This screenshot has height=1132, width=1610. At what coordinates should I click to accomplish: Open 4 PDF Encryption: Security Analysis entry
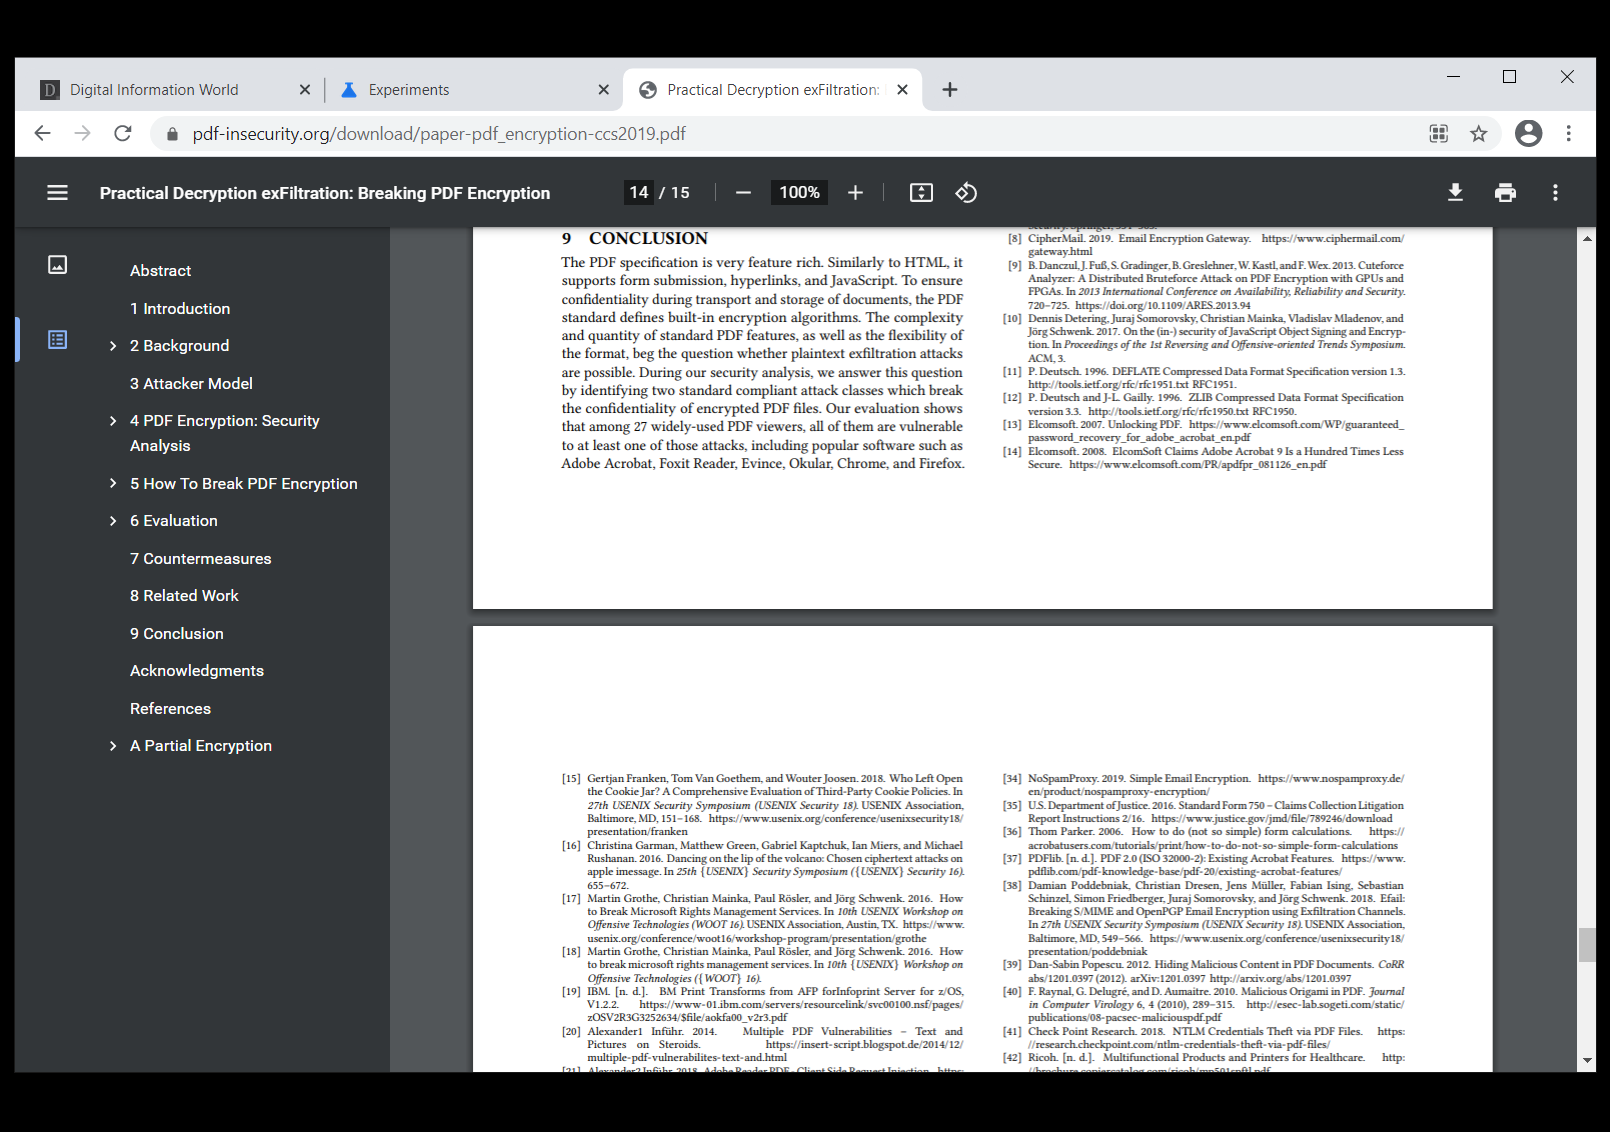[224, 433]
